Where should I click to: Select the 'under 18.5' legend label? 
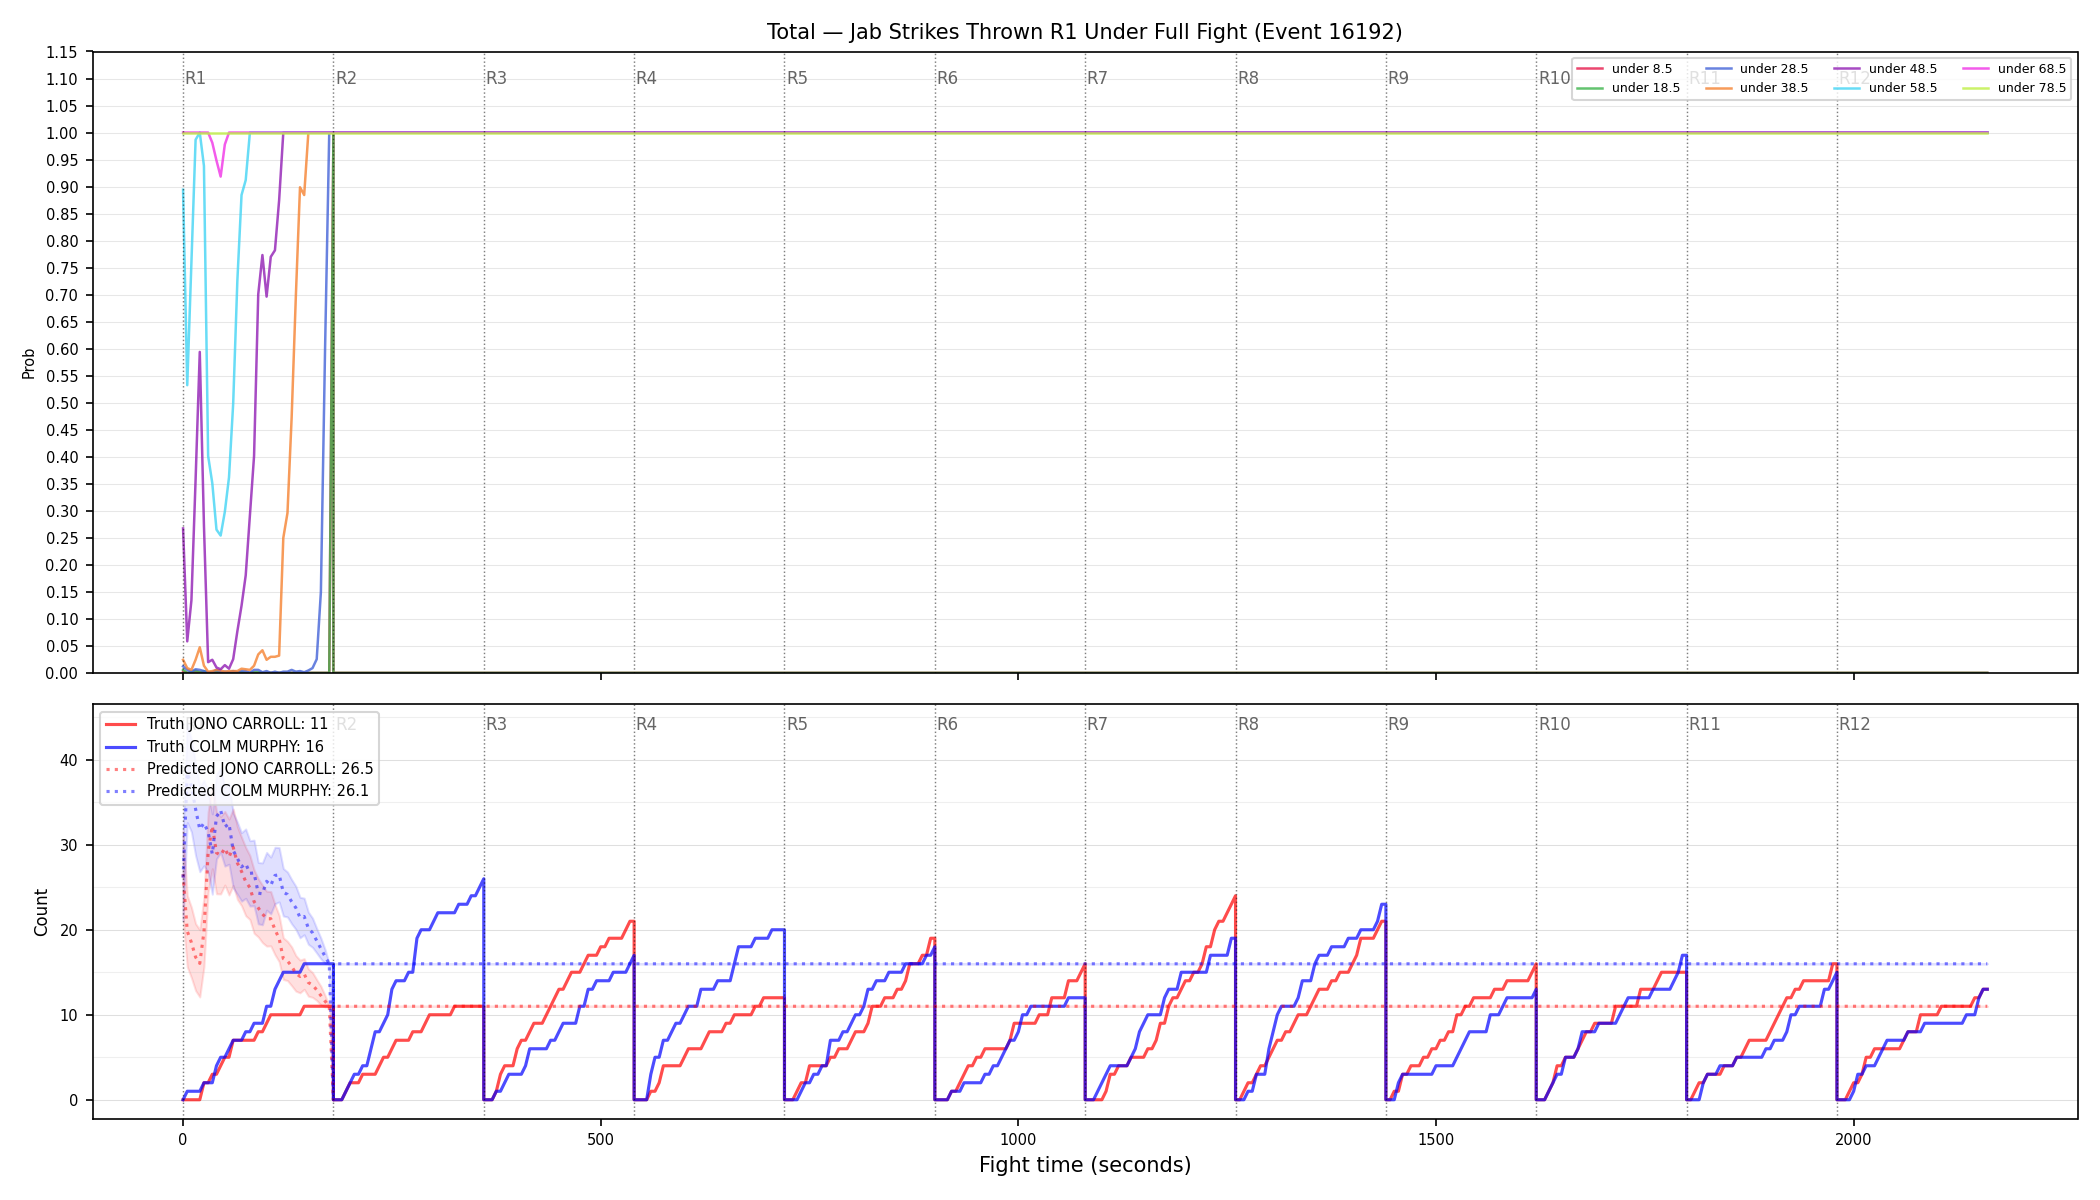[x=1645, y=88]
